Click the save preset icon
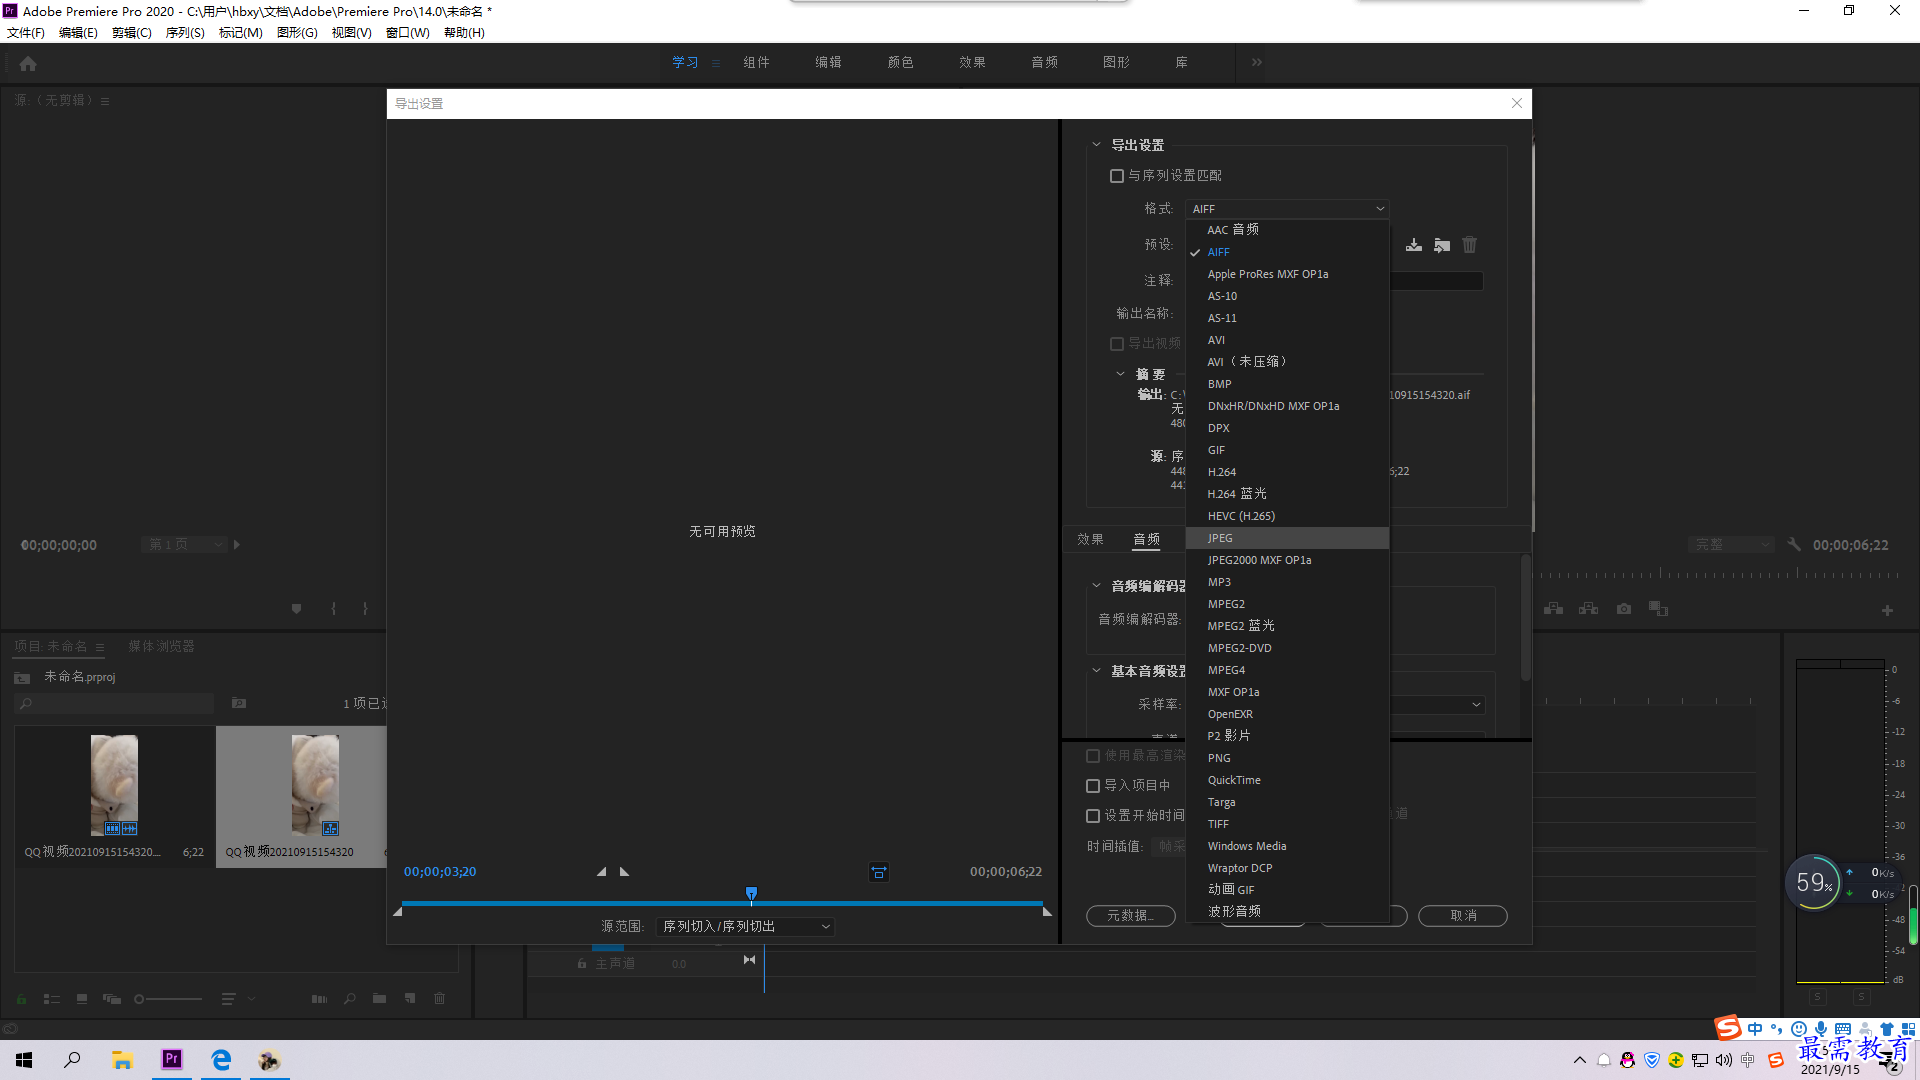 point(1414,245)
